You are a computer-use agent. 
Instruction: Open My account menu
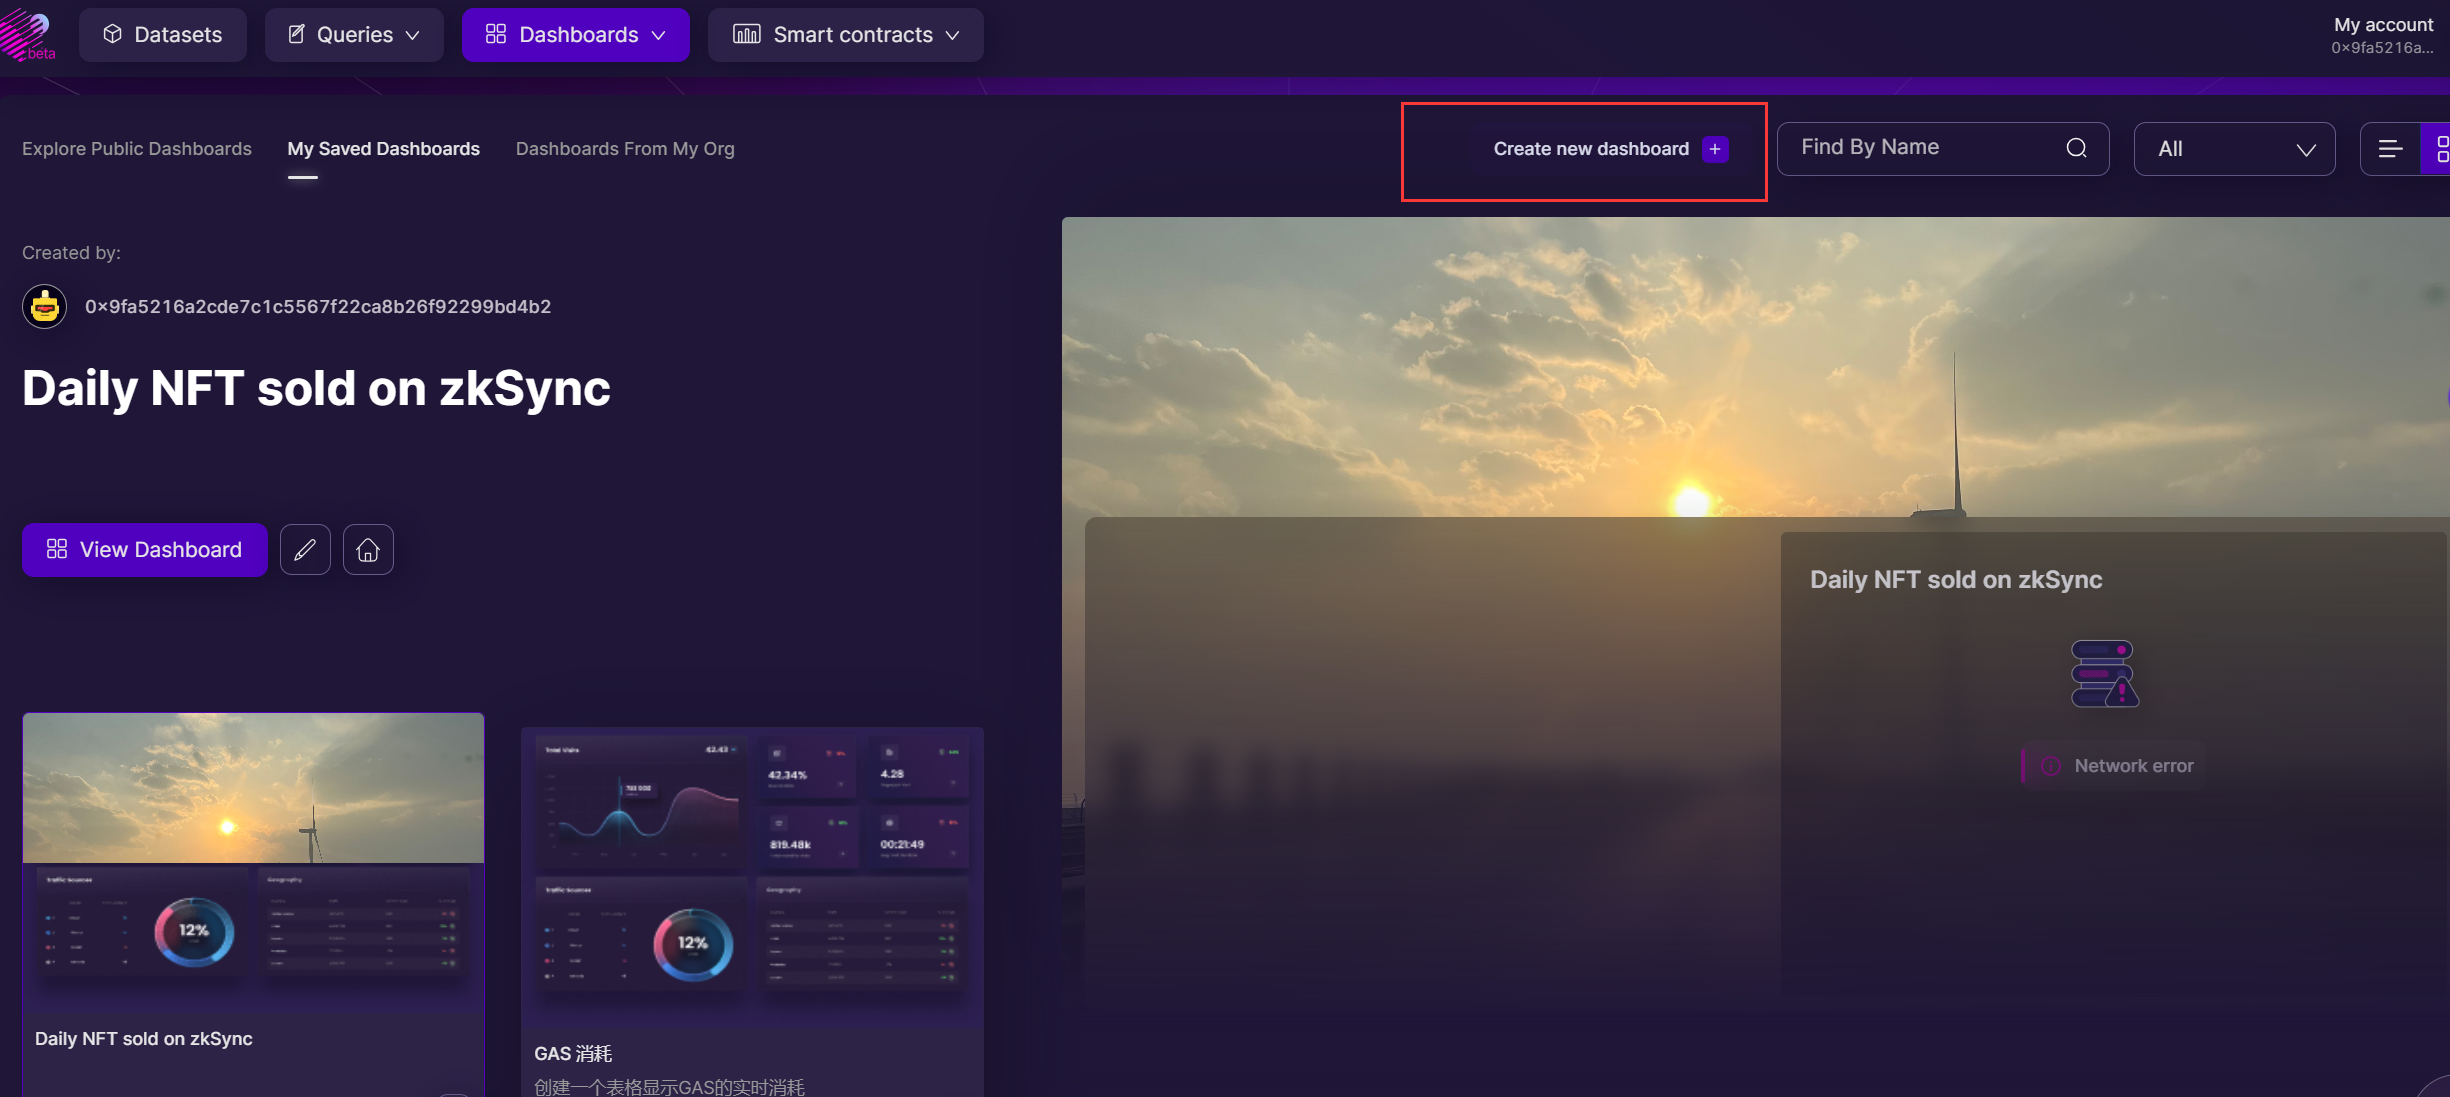point(2383,35)
